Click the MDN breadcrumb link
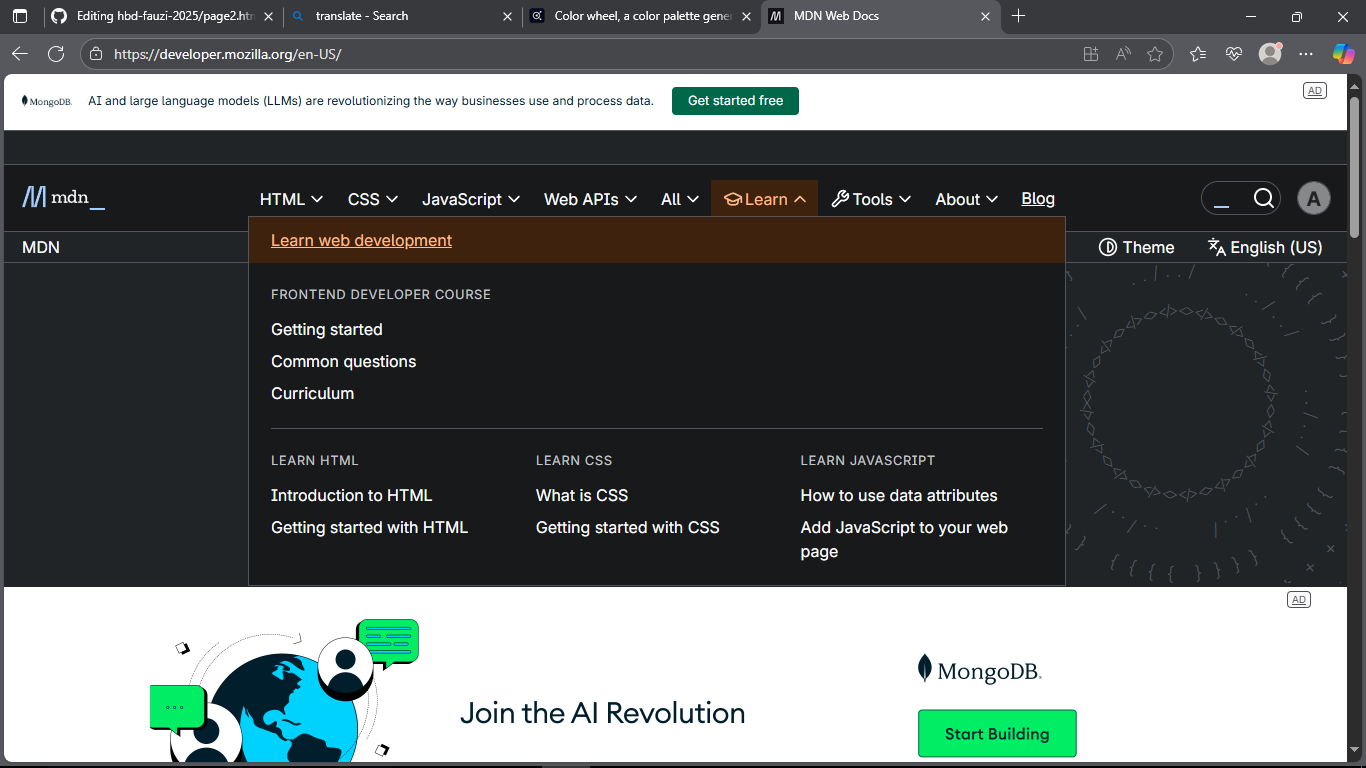Viewport: 1366px width, 768px height. [x=41, y=247]
